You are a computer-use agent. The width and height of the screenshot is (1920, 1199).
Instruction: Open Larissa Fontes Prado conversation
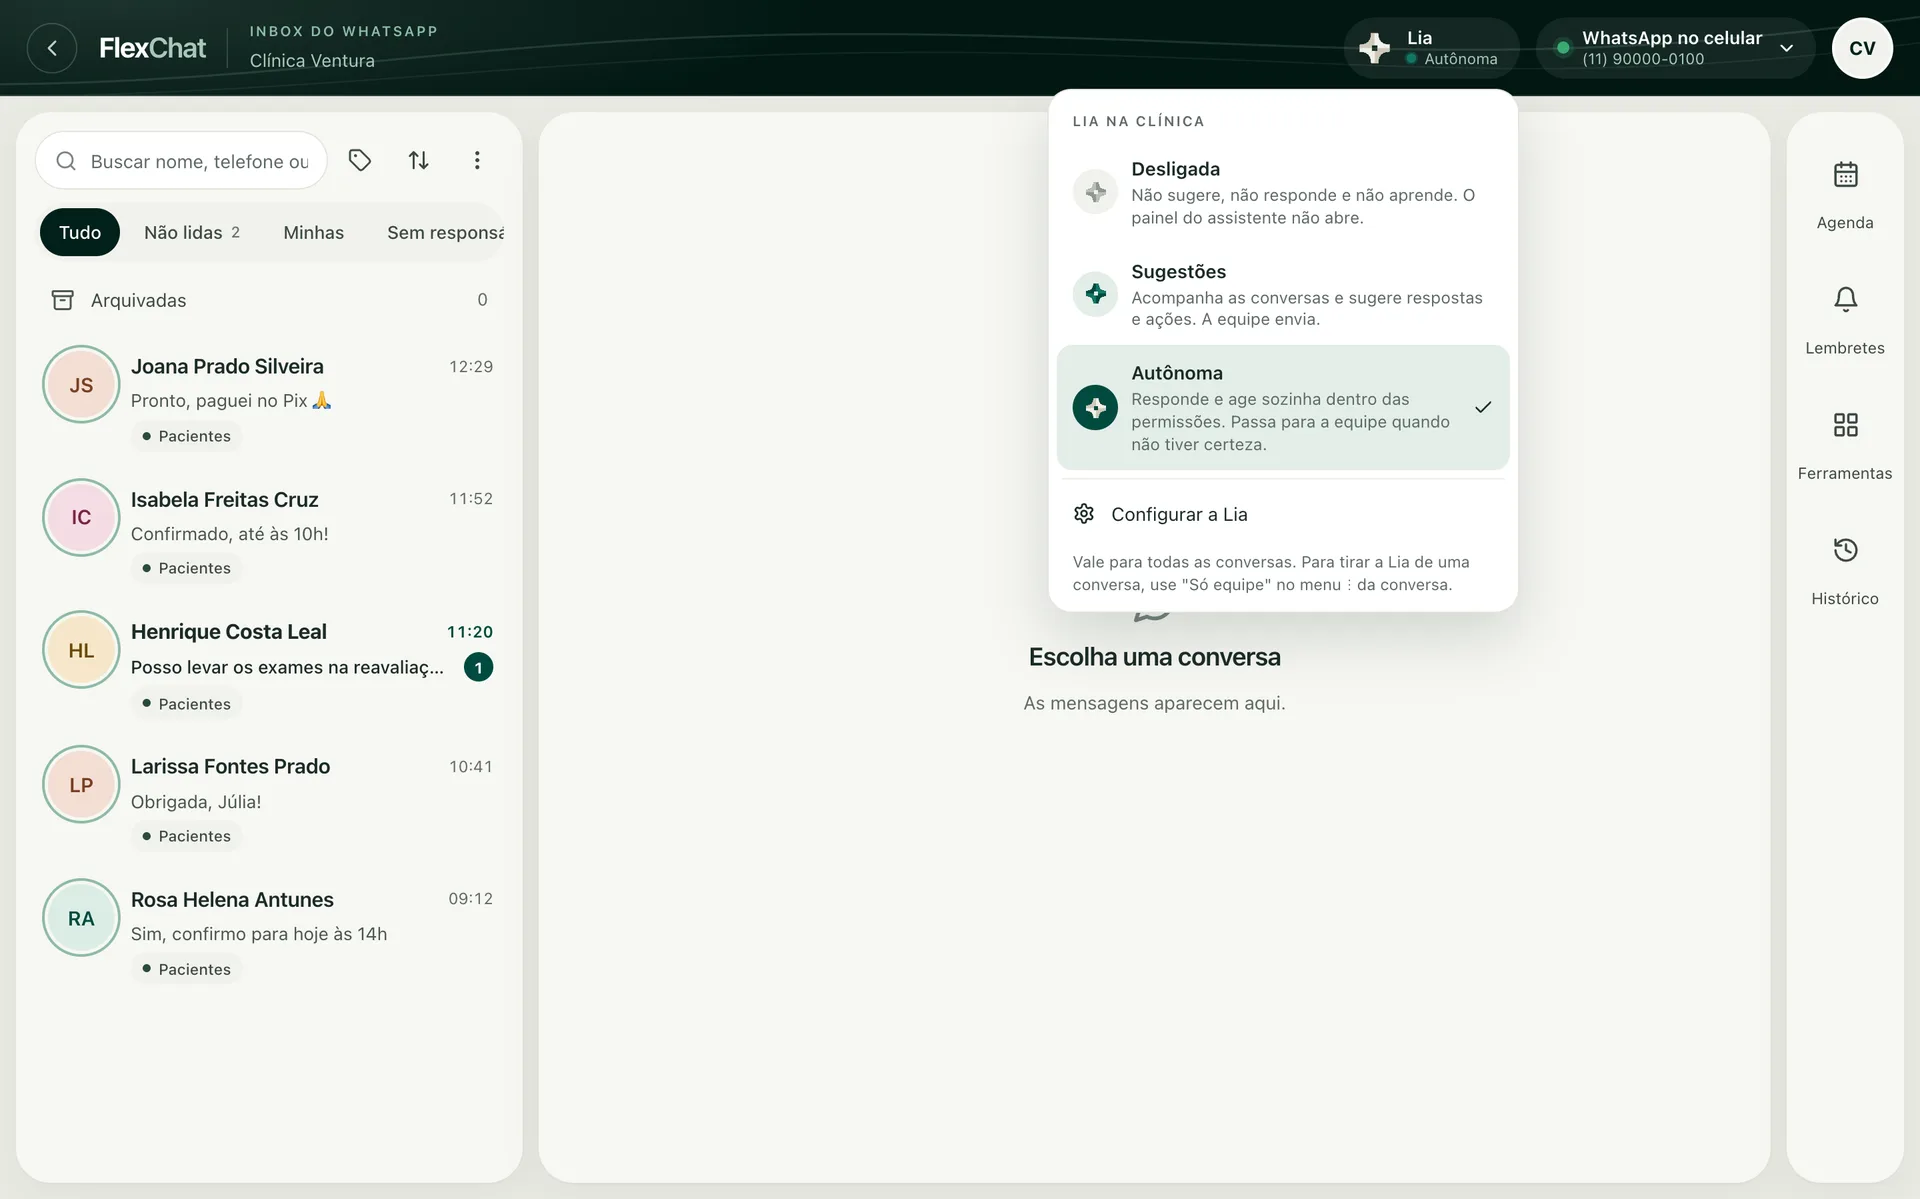pyautogui.click(x=269, y=800)
